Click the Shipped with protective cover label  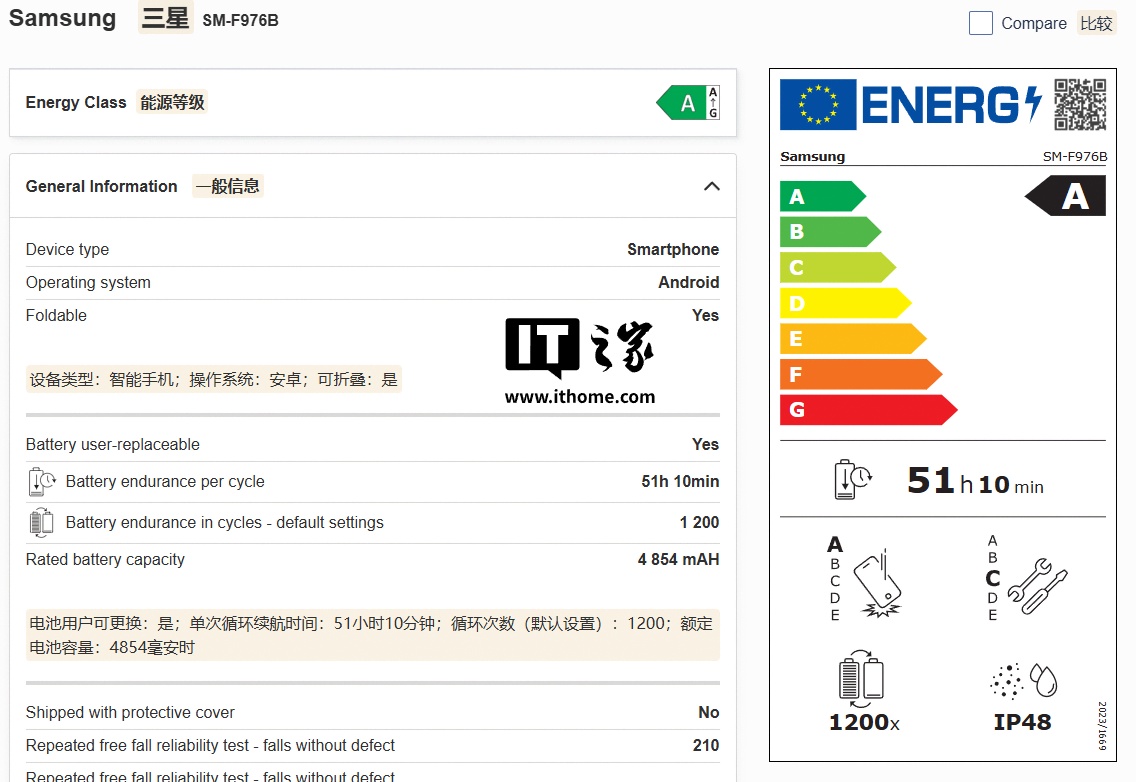point(130,712)
